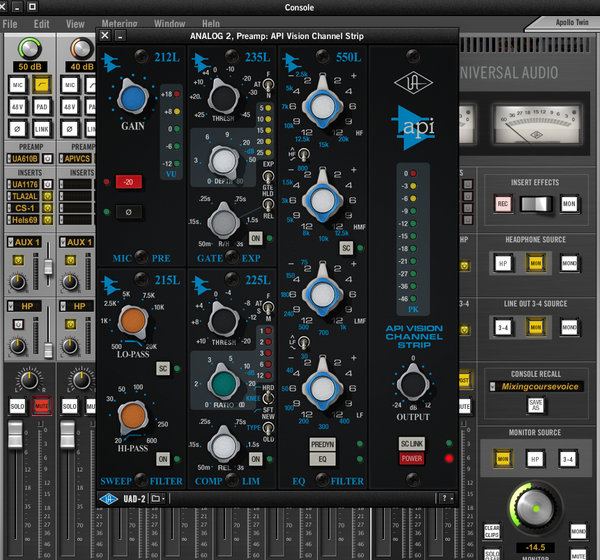Open the plugin preset folder dropdown
Viewport: 600px width, 560px height.
[x=160, y=498]
